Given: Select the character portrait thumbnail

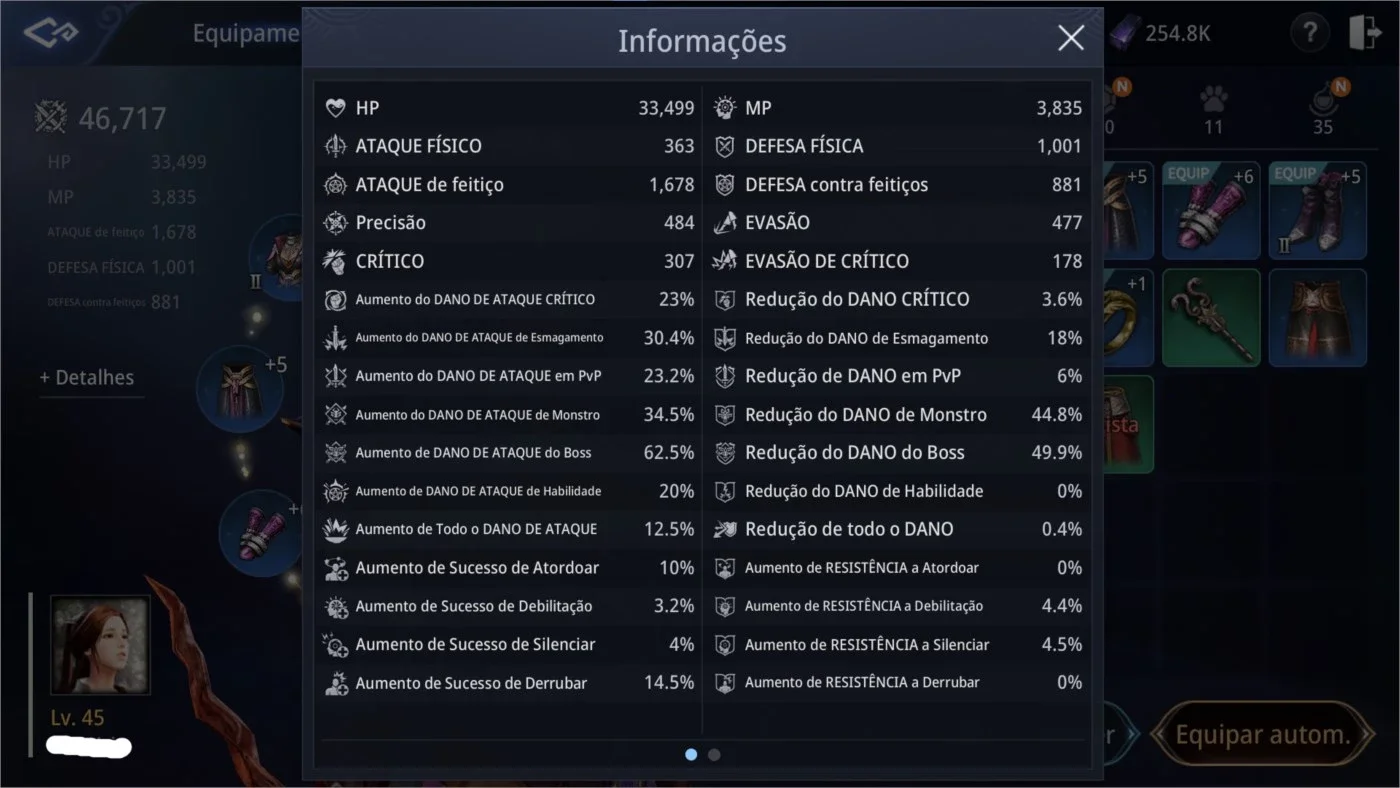Looking at the screenshot, I should coord(100,645).
